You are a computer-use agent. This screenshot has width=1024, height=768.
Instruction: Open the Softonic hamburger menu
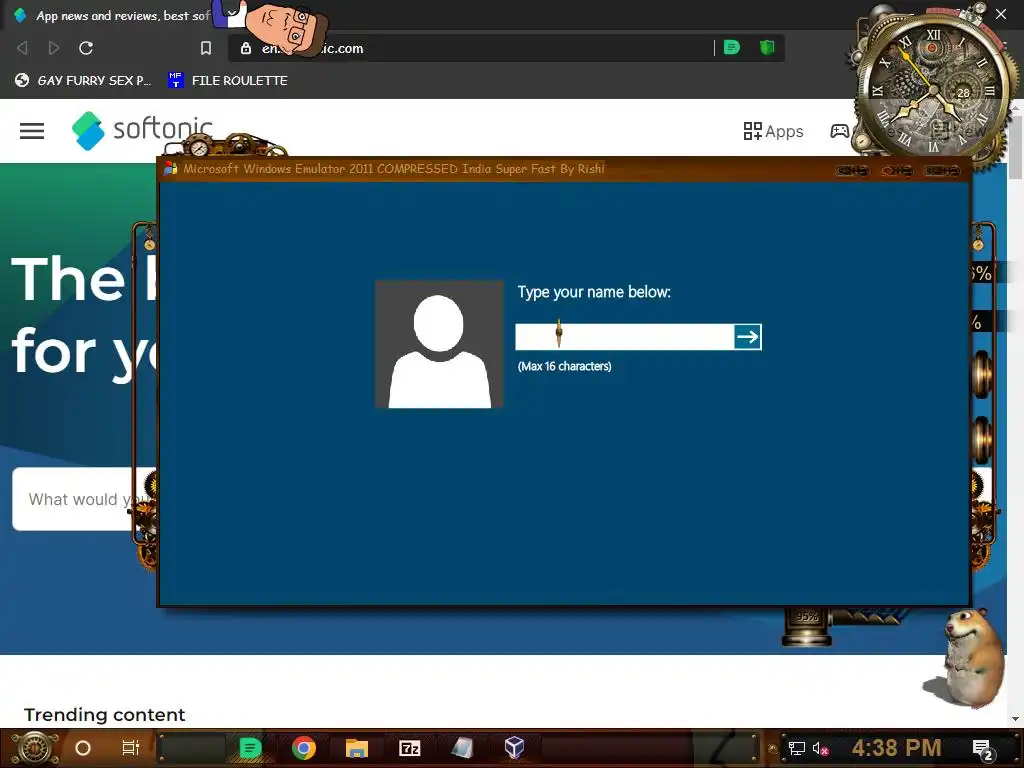click(32, 131)
